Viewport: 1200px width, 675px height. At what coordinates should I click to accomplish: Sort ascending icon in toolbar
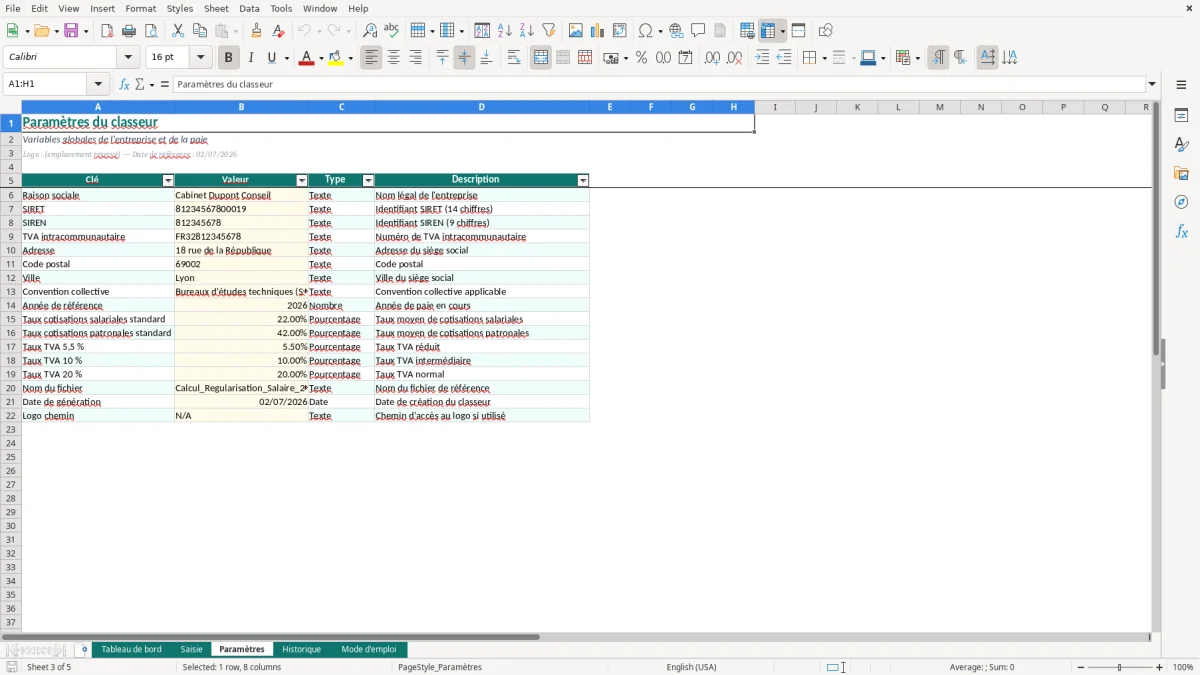pos(505,31)
